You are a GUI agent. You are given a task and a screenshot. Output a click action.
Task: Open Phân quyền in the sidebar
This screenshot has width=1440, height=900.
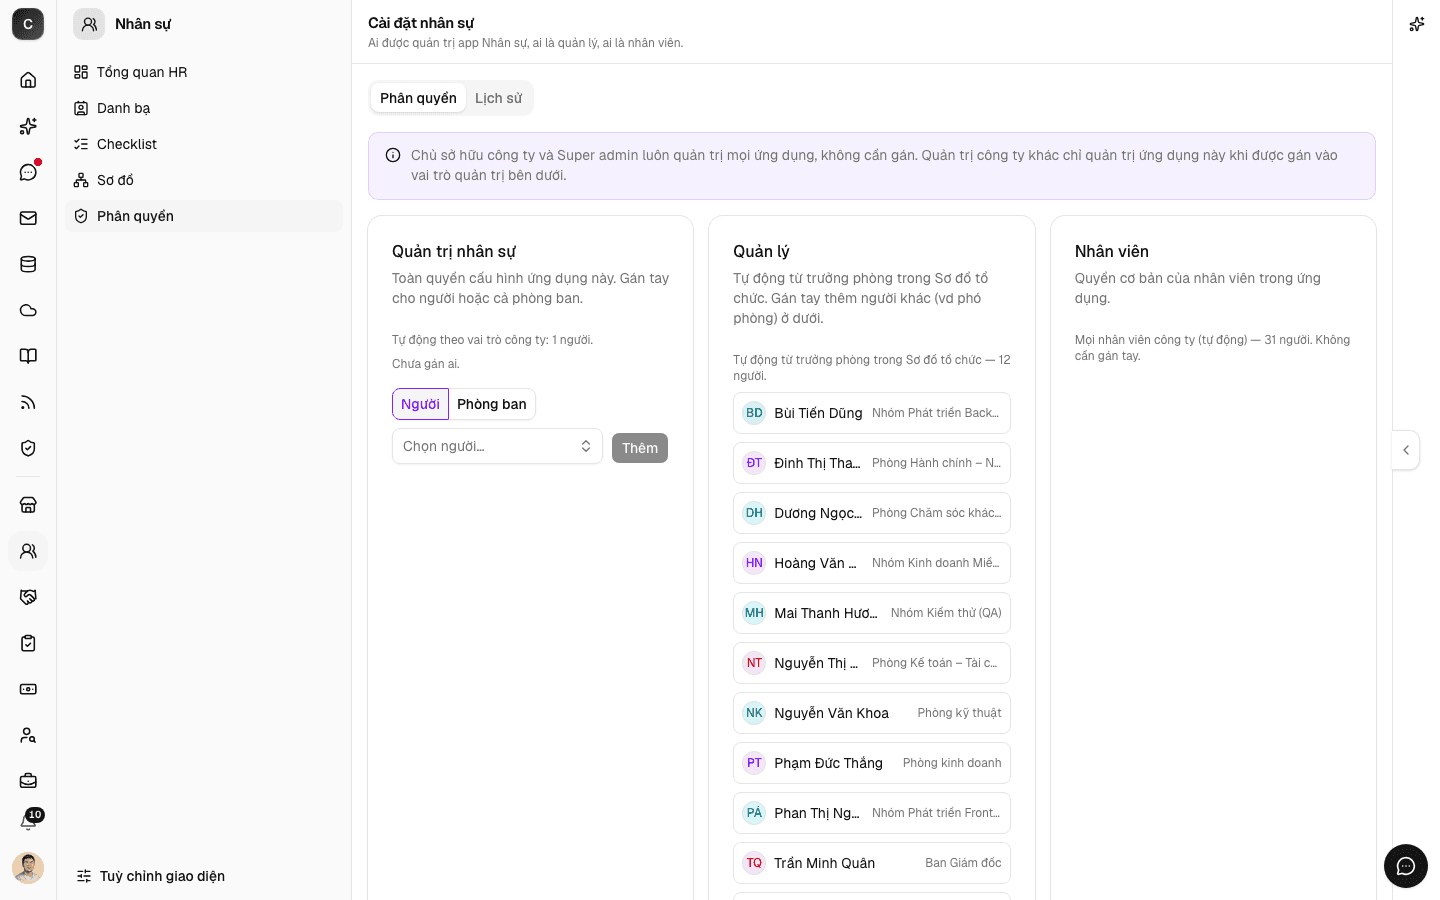(204, 216)
